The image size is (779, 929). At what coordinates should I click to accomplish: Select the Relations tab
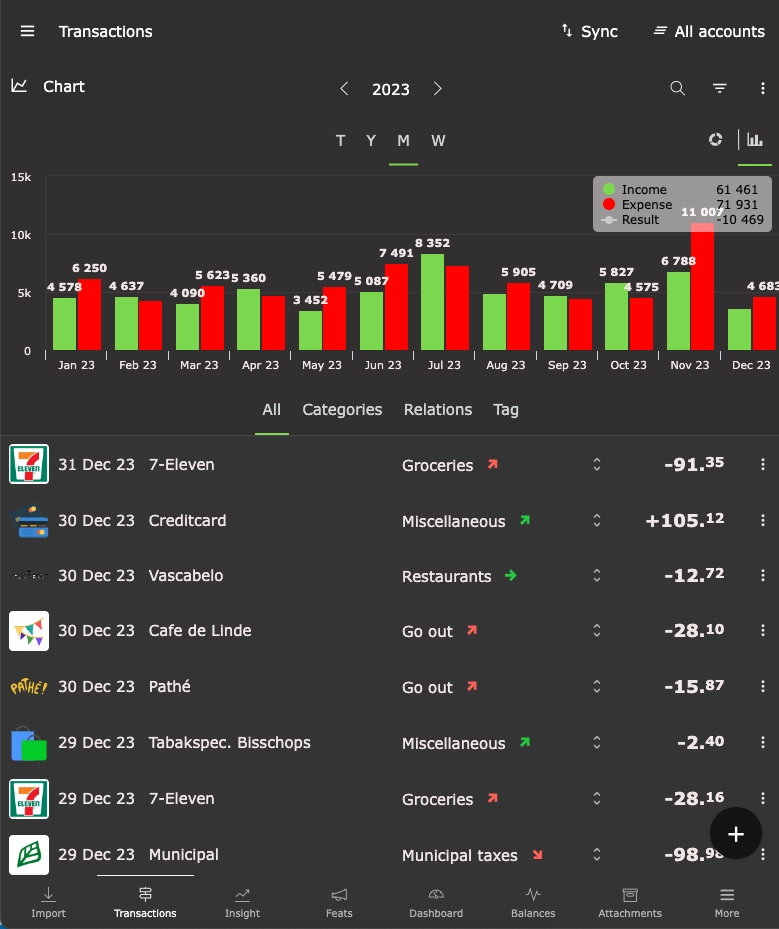pos(438,410)
